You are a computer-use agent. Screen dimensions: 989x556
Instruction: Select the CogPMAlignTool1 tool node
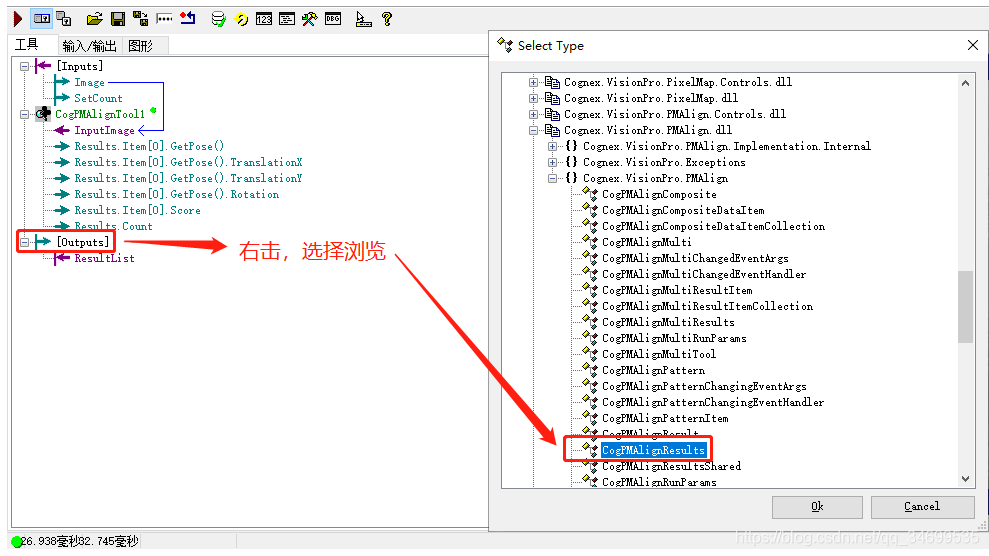click(100, 114)
